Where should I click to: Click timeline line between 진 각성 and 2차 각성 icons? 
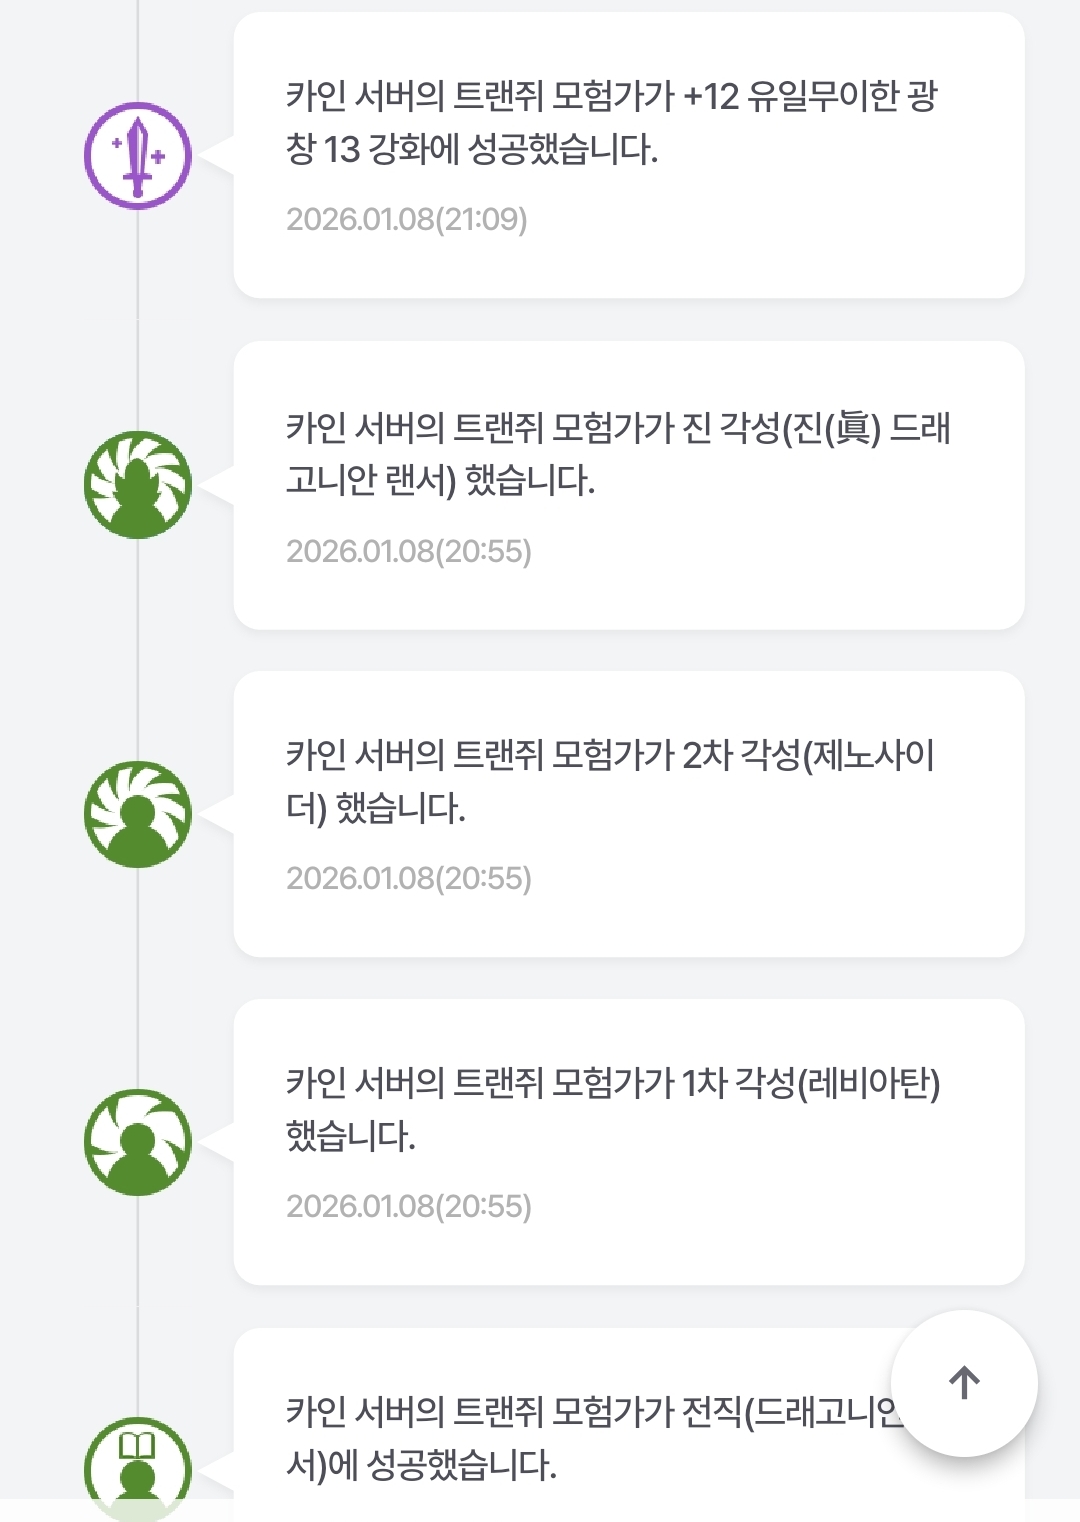138,650
